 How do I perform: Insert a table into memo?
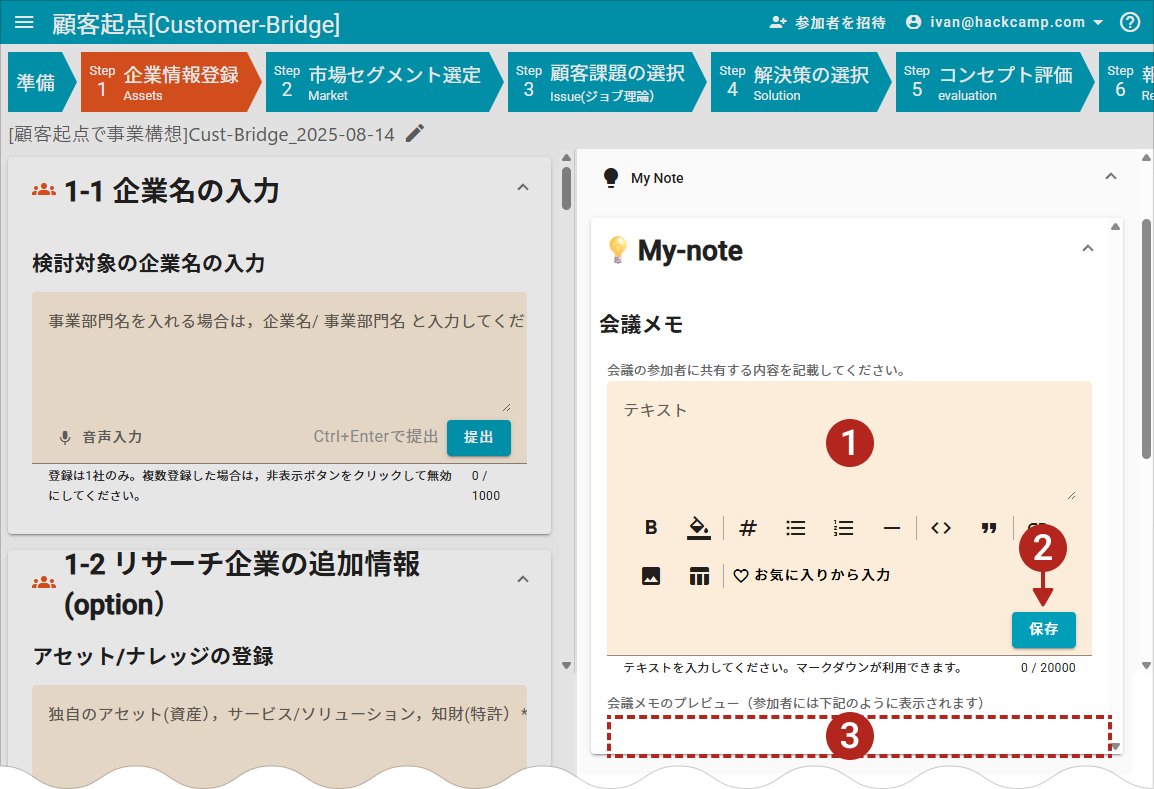pos(699,576)
